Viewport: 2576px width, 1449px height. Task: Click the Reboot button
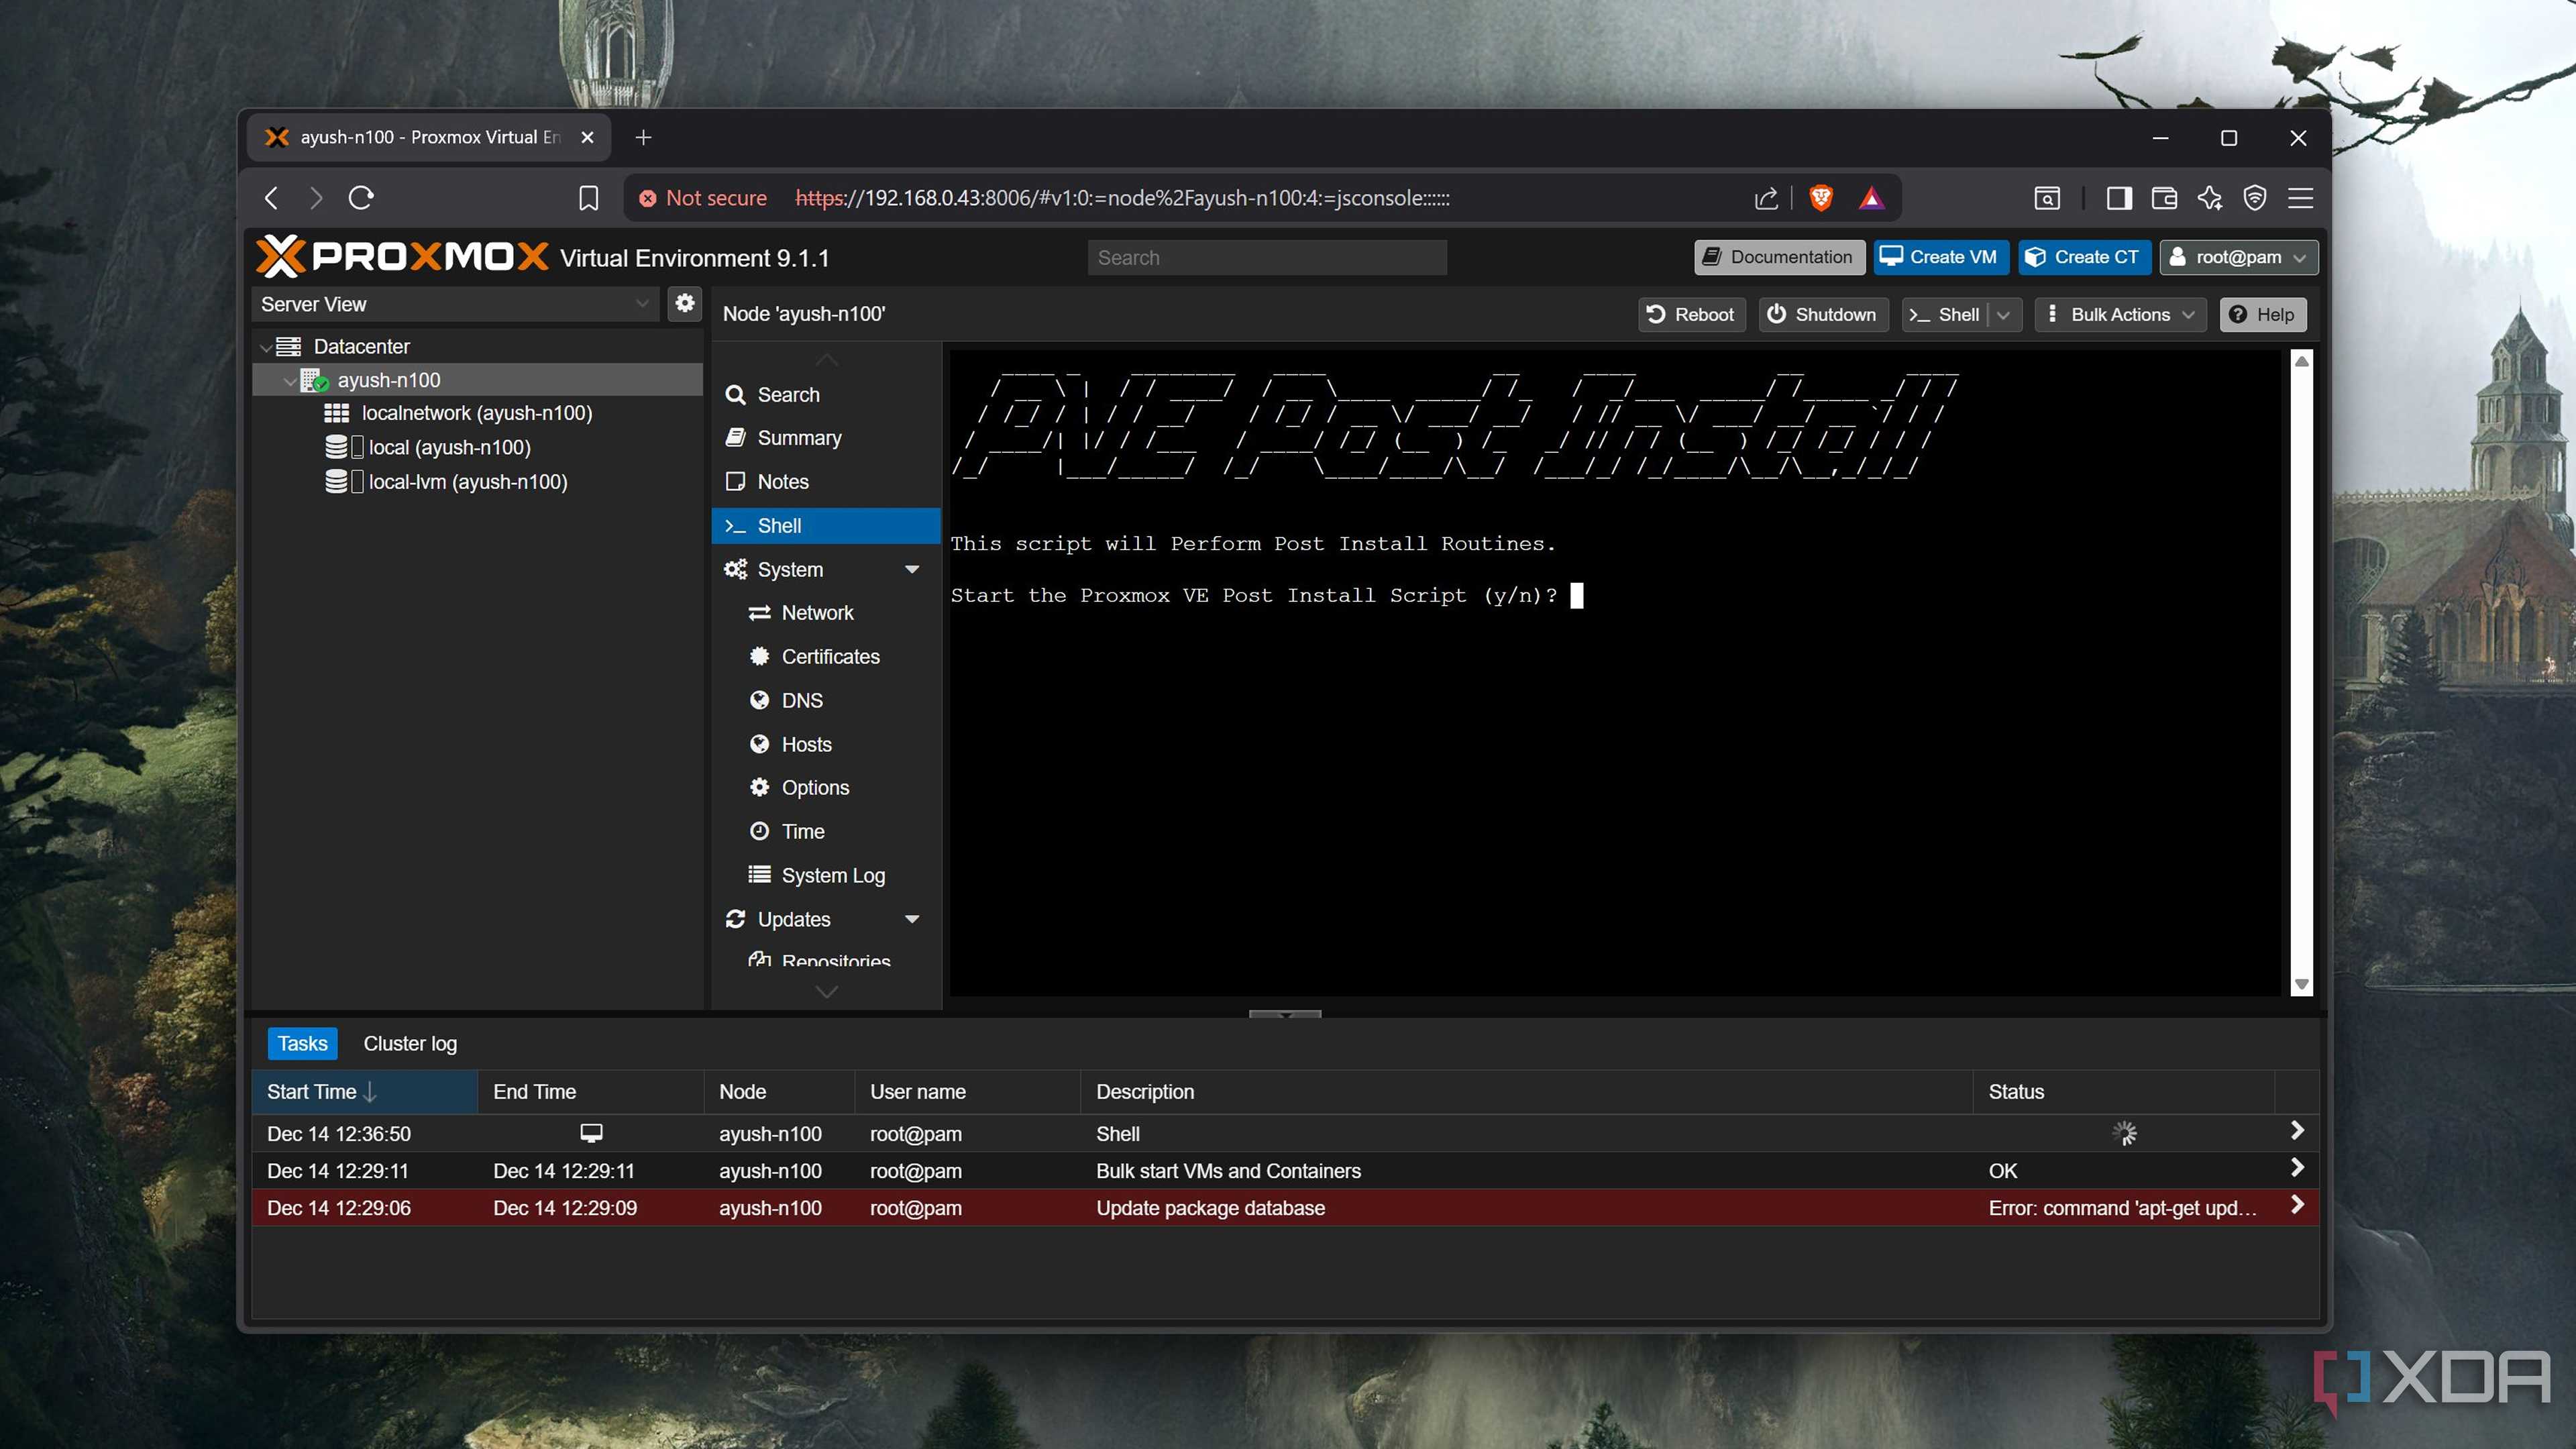click(x=1691, y=315)
